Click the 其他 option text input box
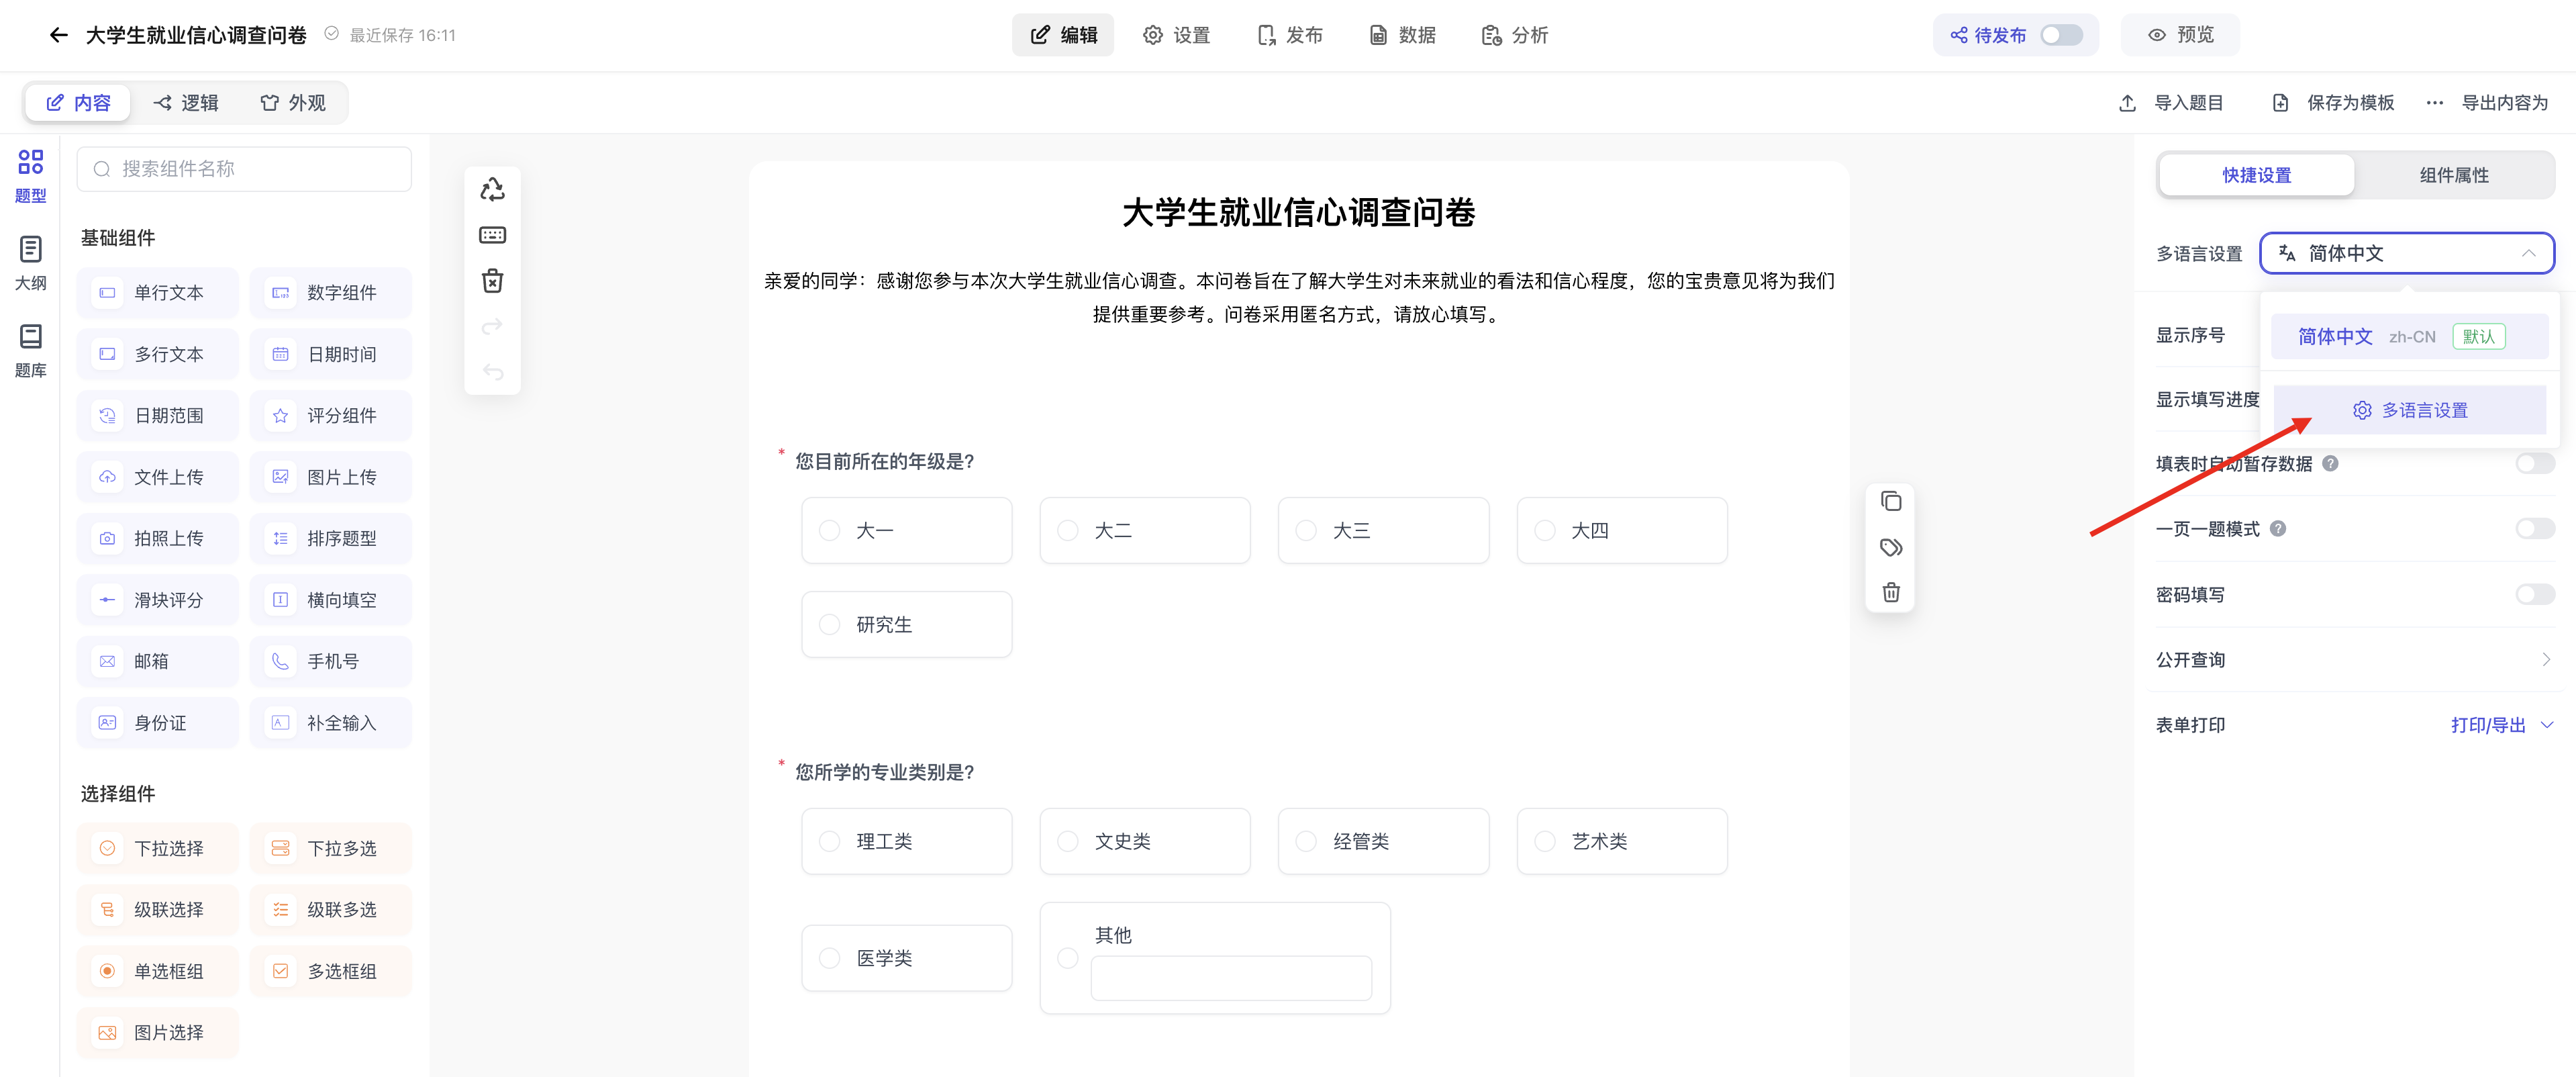 [1231, 977]
